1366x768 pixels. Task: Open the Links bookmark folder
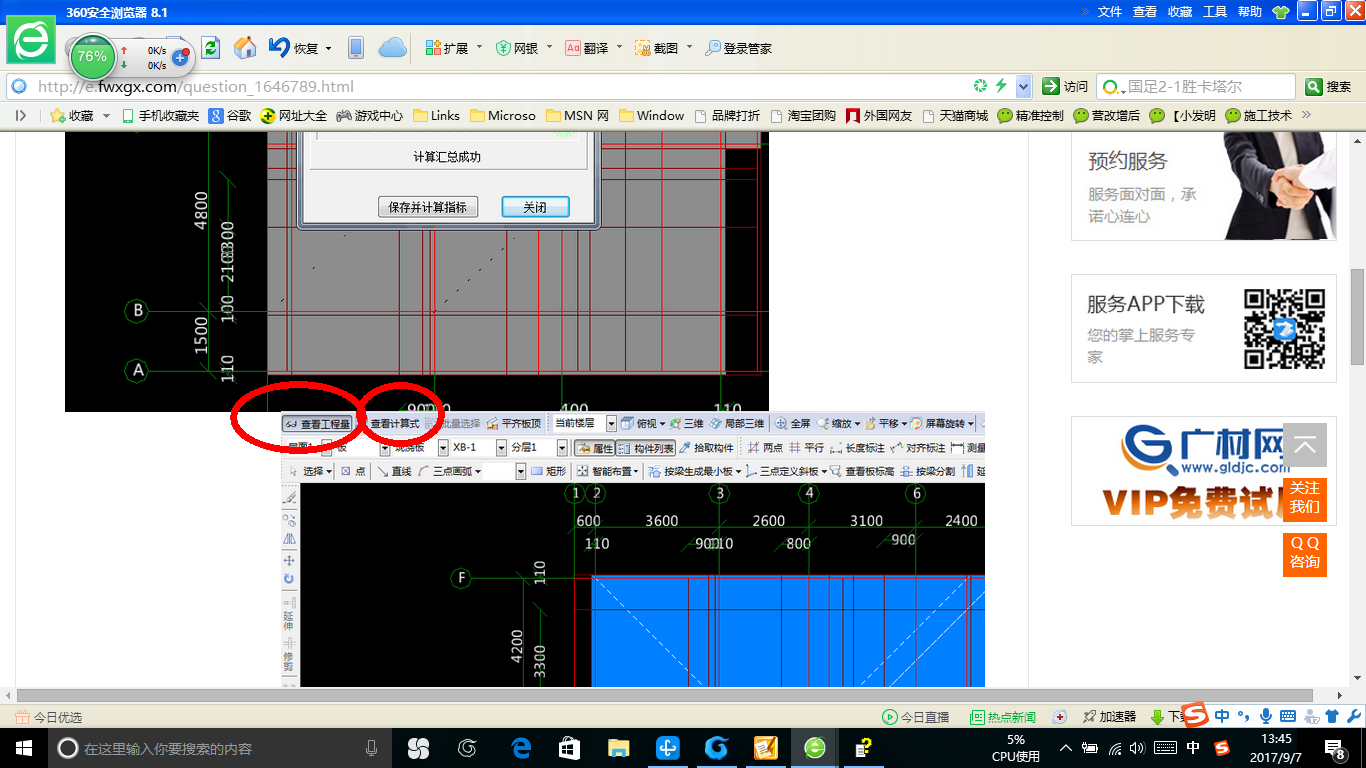[x=436, y=116]
